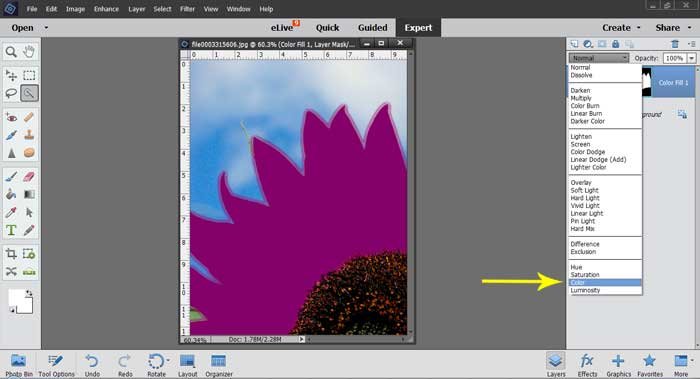
Task: Add a layer mask
Action: pos(602,44)
